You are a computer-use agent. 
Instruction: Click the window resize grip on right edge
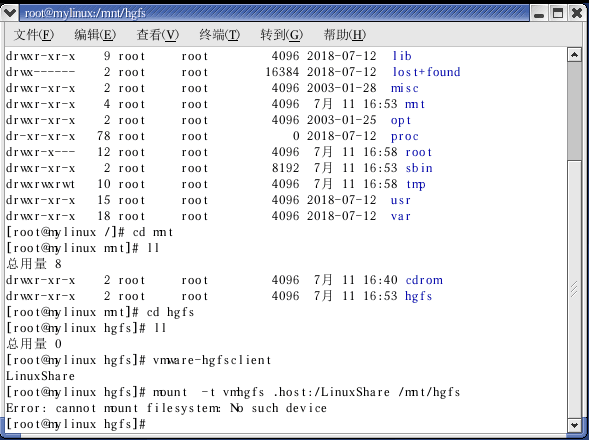click(574, 289)
